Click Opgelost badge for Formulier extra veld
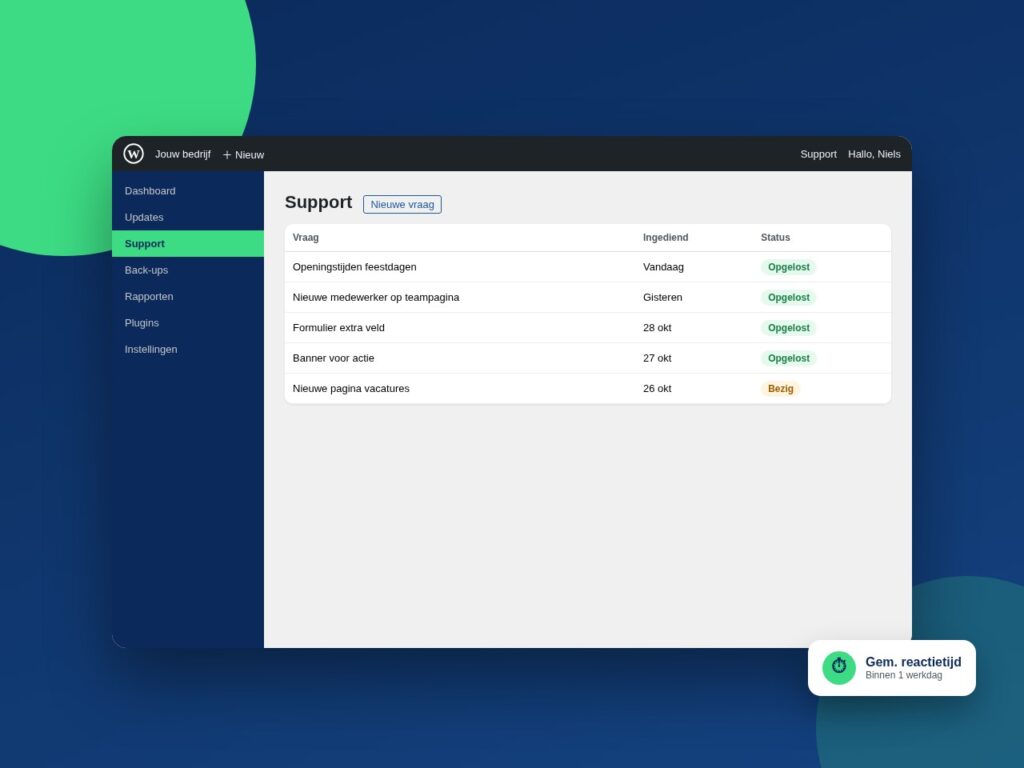Screen dimensions: 1024x768 click(788, 328)
